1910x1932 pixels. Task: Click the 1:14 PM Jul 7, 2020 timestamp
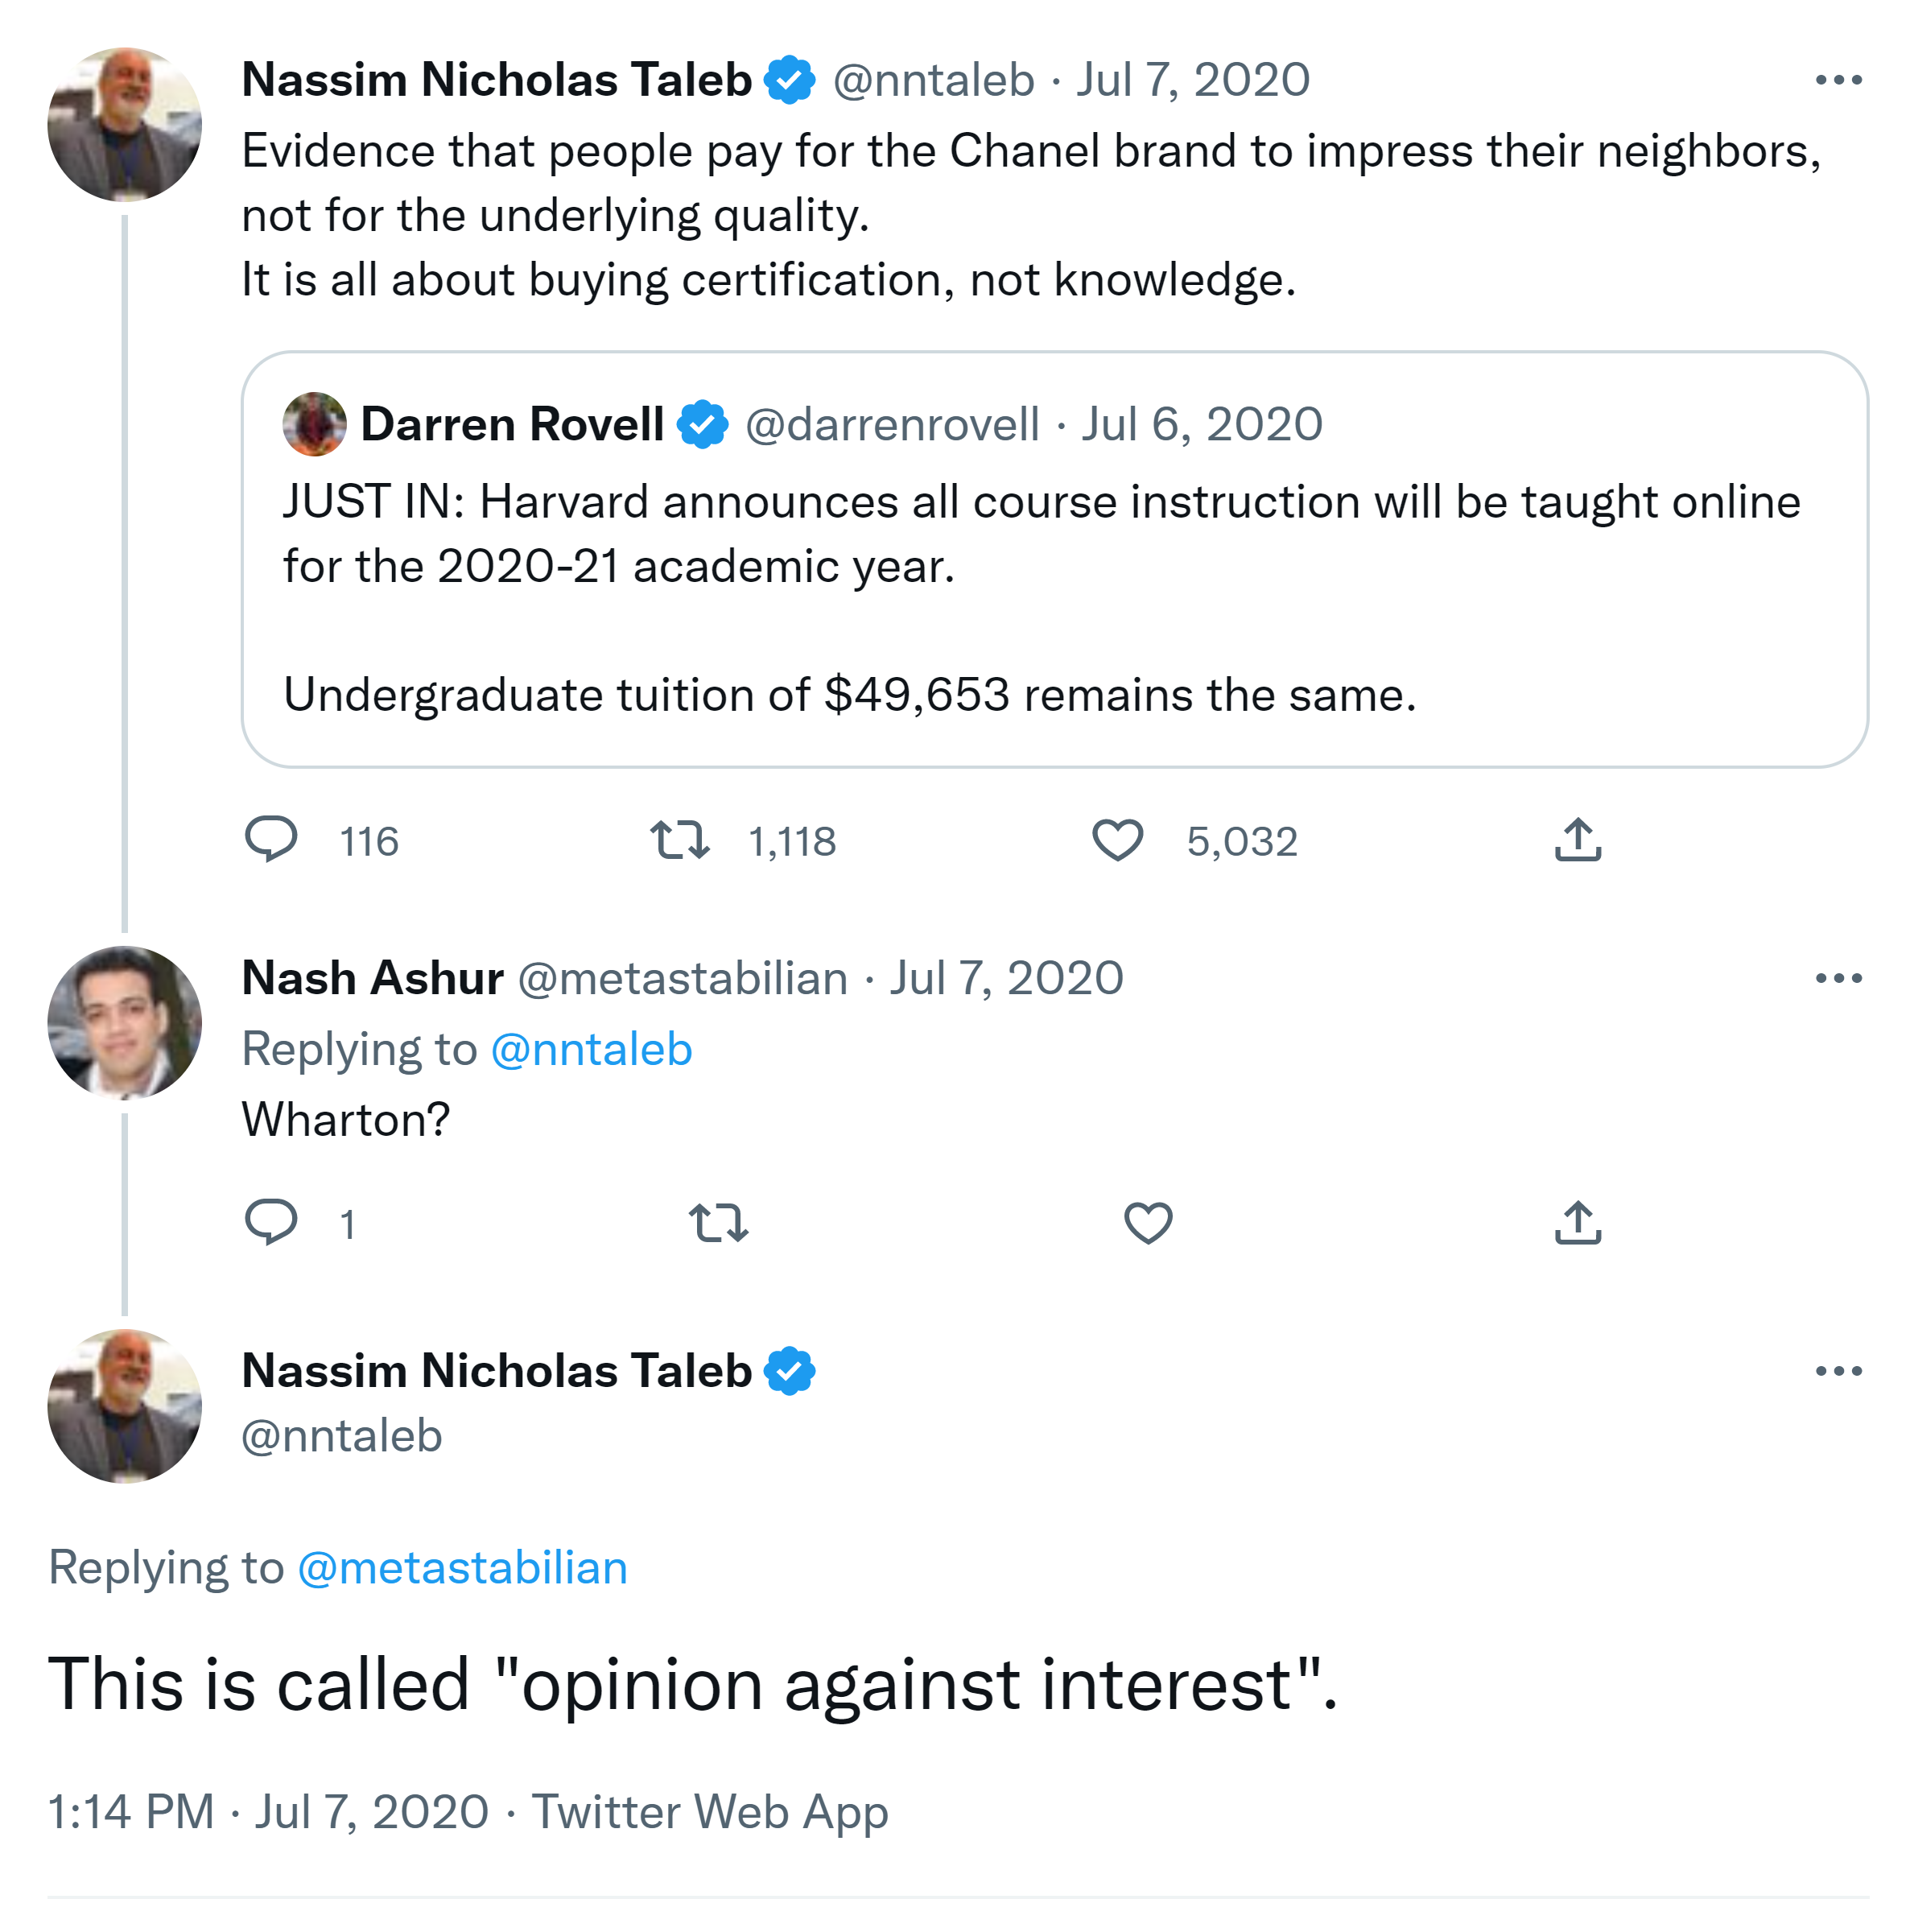point(268,1811)
